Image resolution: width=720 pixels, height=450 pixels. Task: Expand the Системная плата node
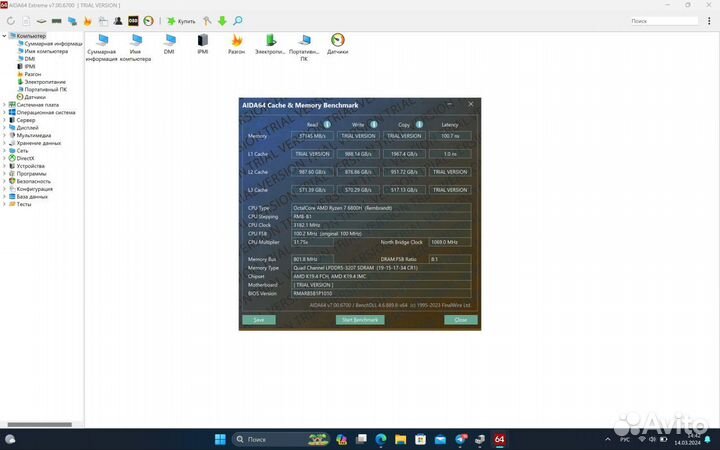tap(4, 105)
